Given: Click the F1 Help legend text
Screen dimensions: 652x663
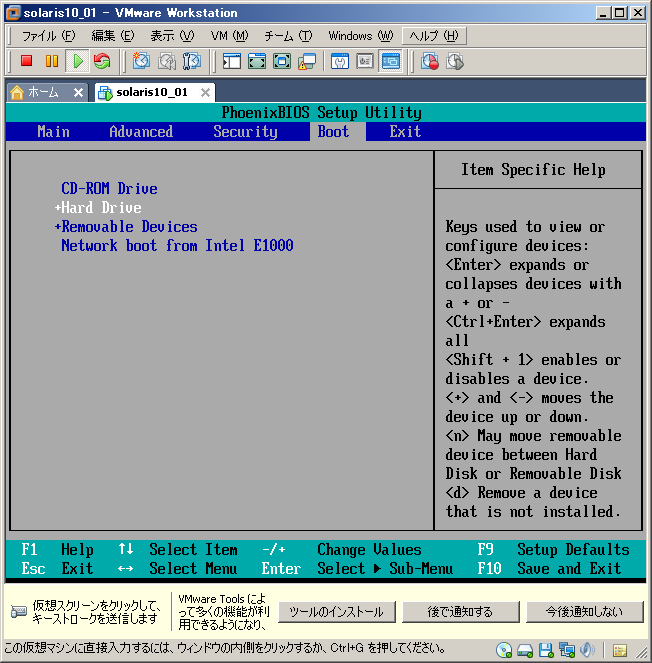Looking at the screenshot, I should coord(57,549).
